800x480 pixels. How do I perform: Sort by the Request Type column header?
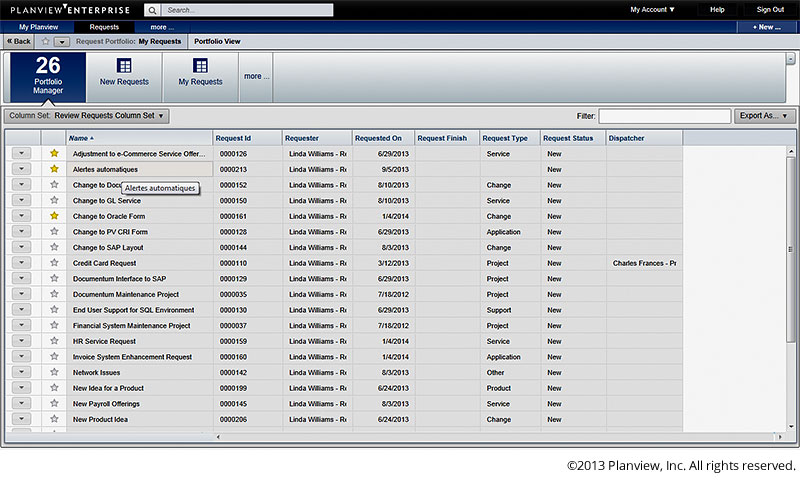pyautogui.click(x=510, y=138)
